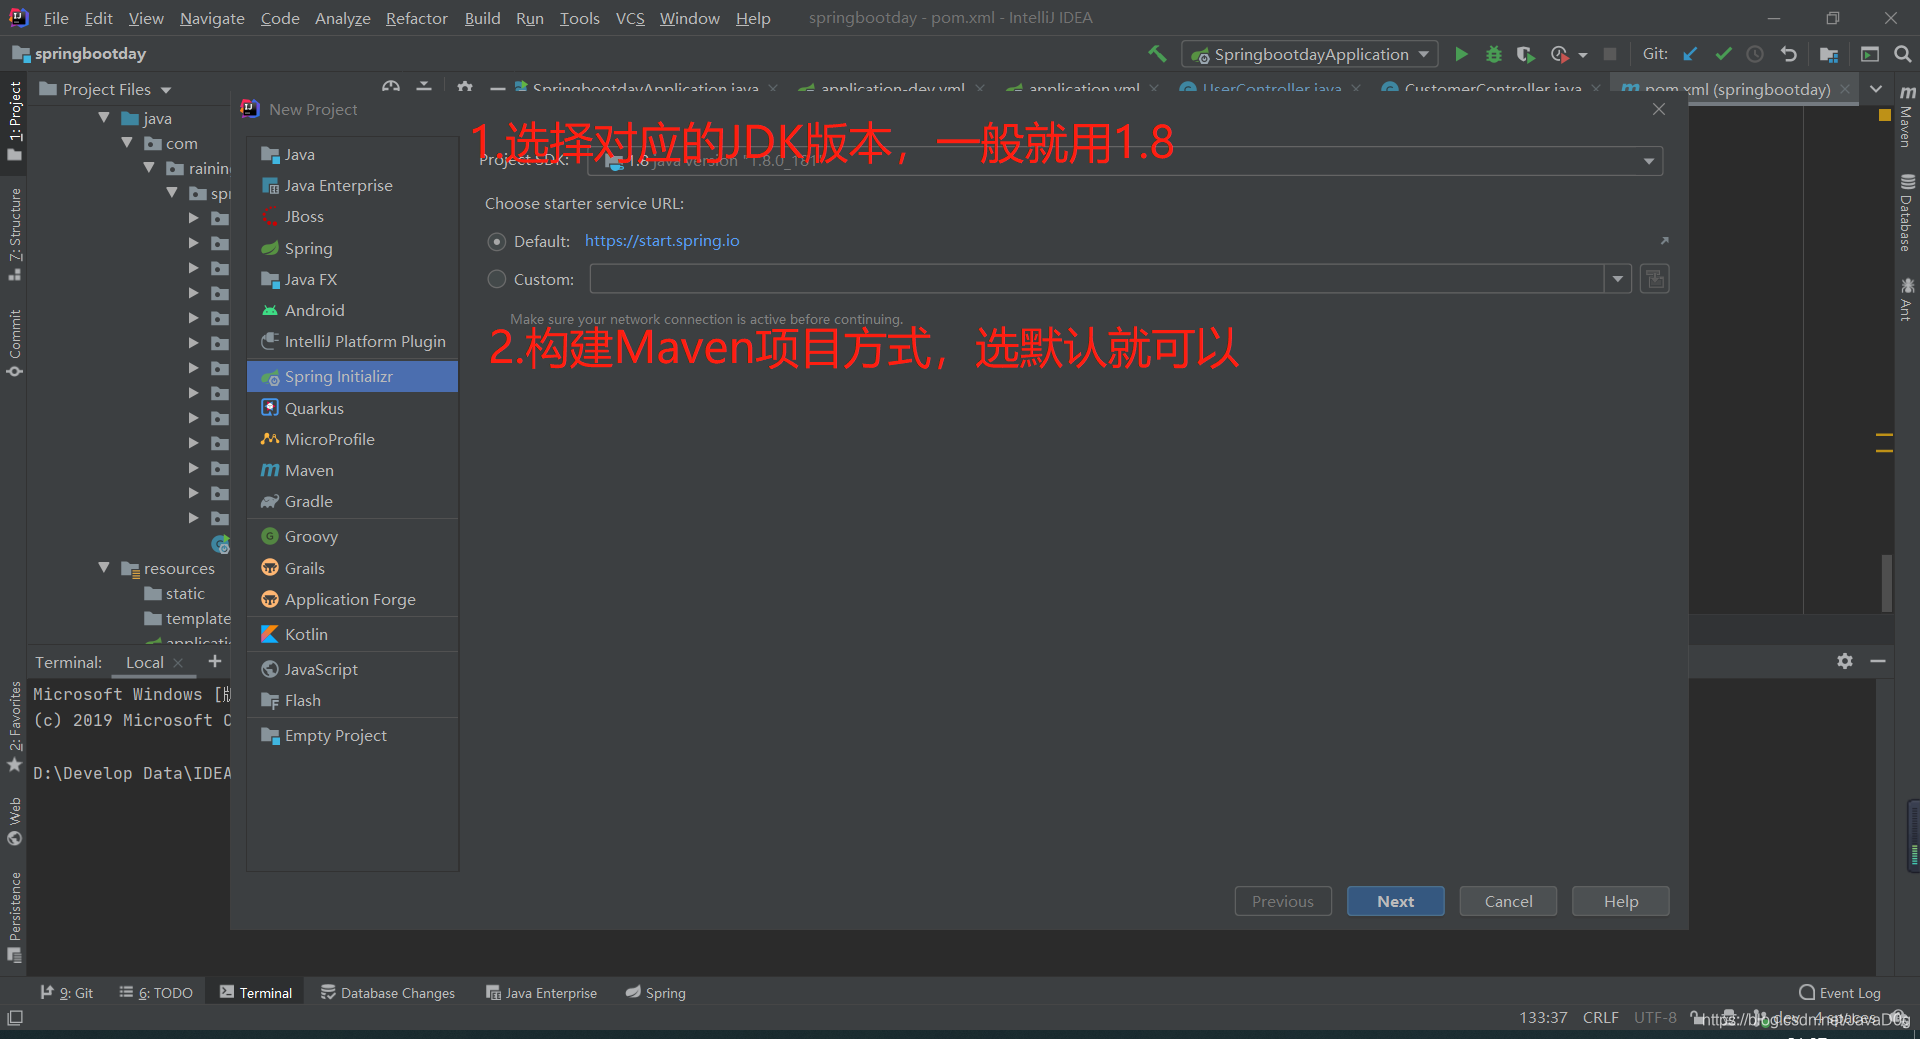The width and height of the screenshot is (1920, 1039).
Task: Rollback changes with undo arrow icon
Action: click(1789, 54)
